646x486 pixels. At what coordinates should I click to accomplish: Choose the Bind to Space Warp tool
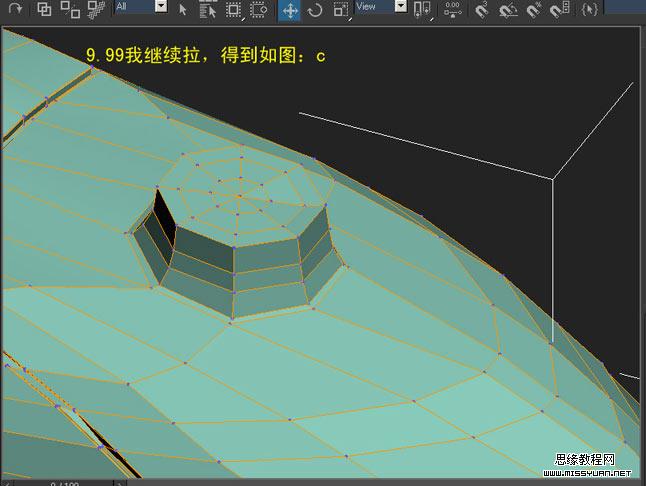pyautogui.click(x=96, y=9)
